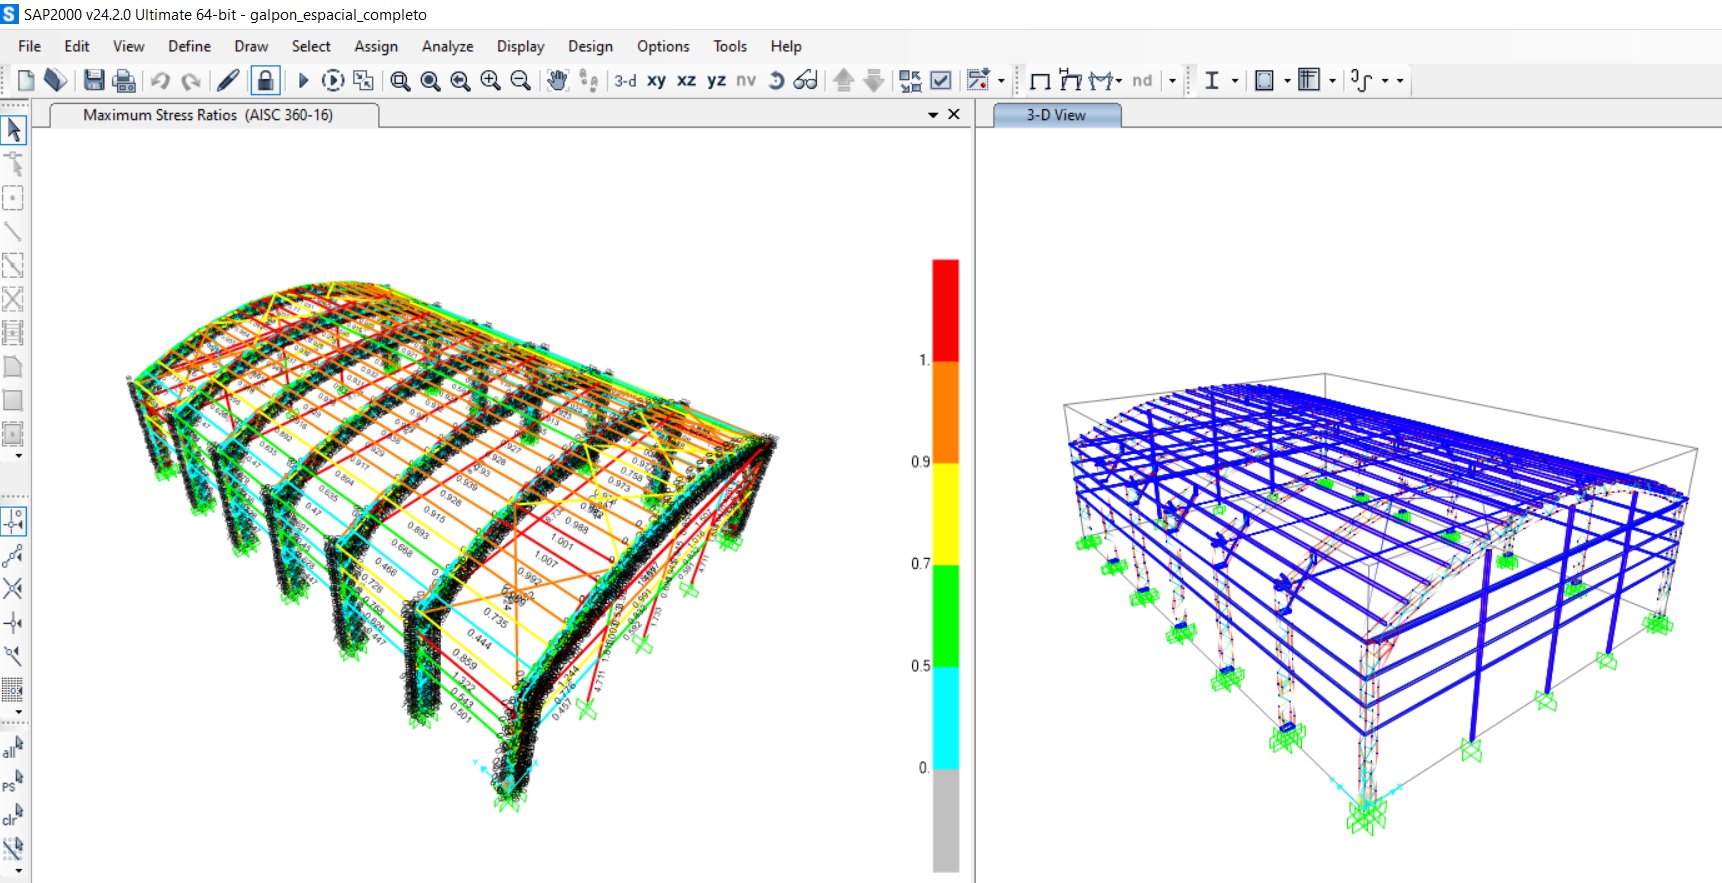The image size is (1722, 883).
Task: Select the Draw Frame line tool
Action: click(13, 231)
